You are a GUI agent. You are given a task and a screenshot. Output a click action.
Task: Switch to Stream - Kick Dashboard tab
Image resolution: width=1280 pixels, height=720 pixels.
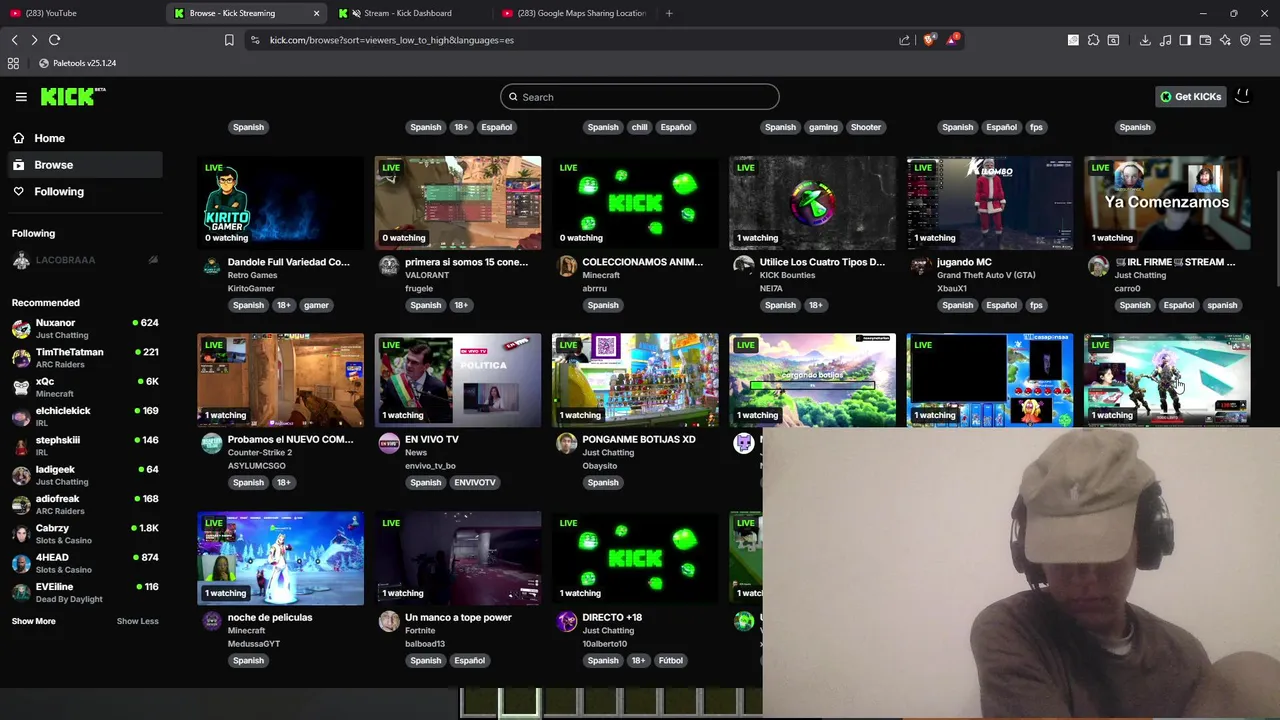(x=408, y=13)
